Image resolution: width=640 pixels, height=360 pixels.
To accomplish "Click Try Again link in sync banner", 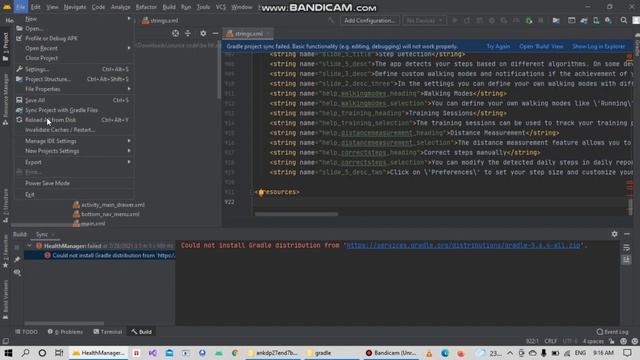I will click(498, 47).
